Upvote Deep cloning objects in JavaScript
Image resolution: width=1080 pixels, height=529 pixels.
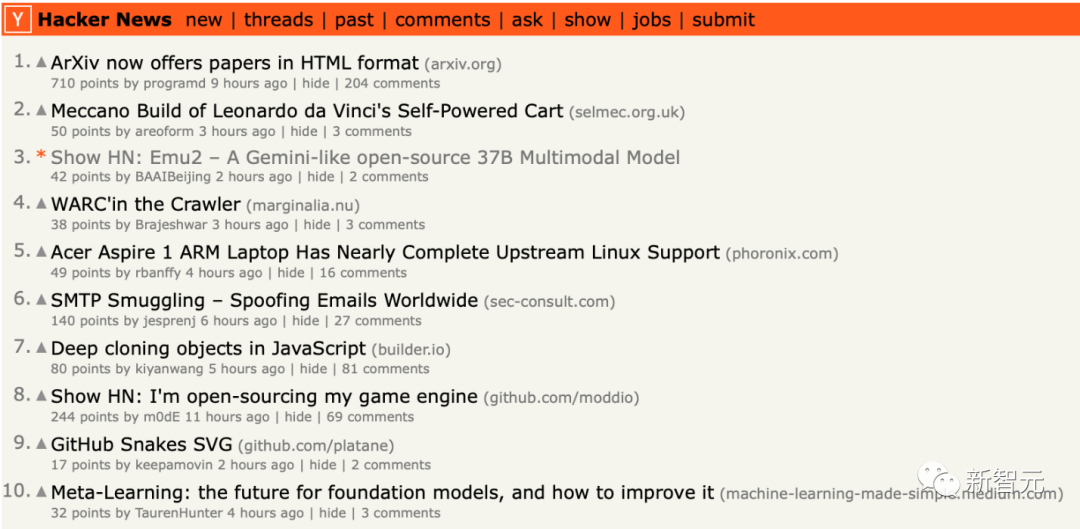(42, 347)
